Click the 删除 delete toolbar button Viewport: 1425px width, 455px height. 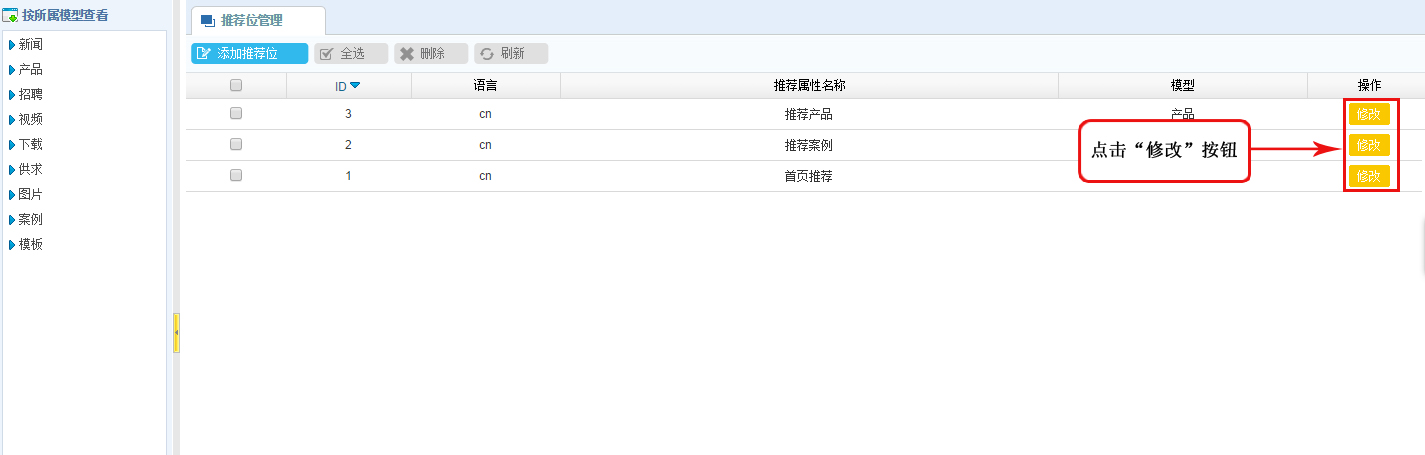click(431, 54)
